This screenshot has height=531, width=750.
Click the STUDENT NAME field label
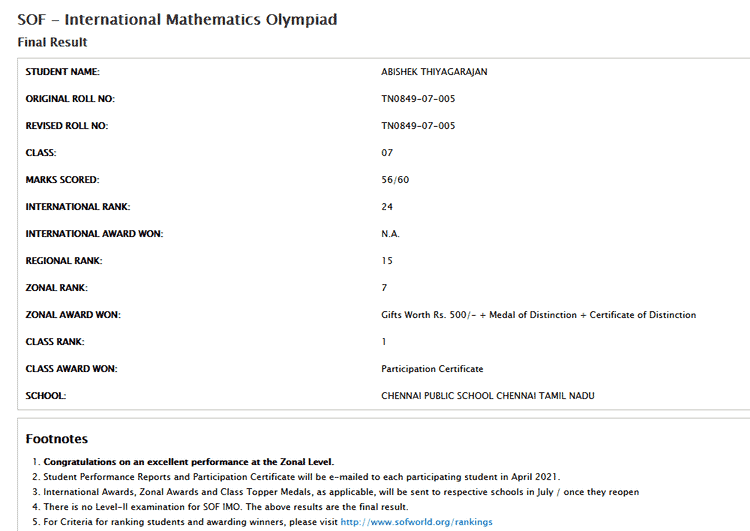pos(62,72)
